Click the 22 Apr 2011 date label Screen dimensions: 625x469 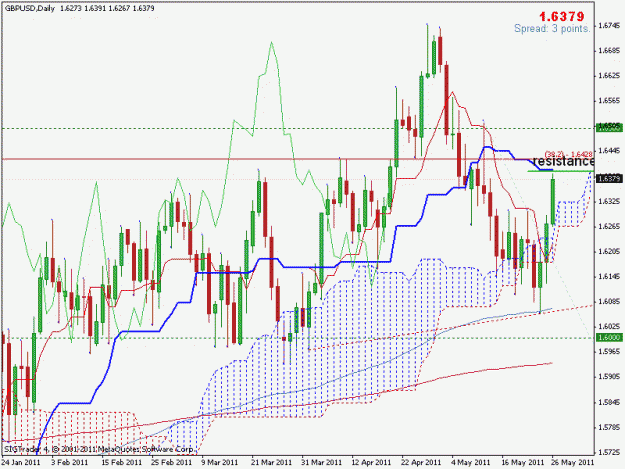pos(421,462)
